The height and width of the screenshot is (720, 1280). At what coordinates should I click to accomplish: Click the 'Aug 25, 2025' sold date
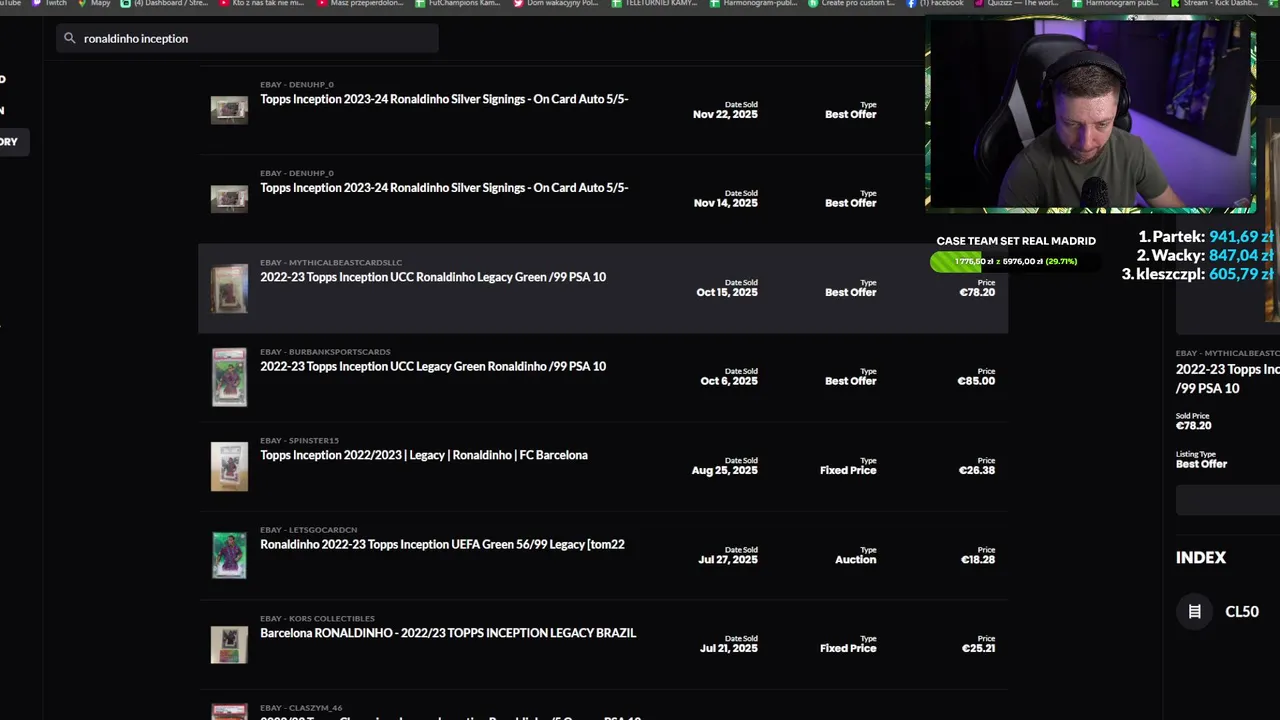(725, 470)
